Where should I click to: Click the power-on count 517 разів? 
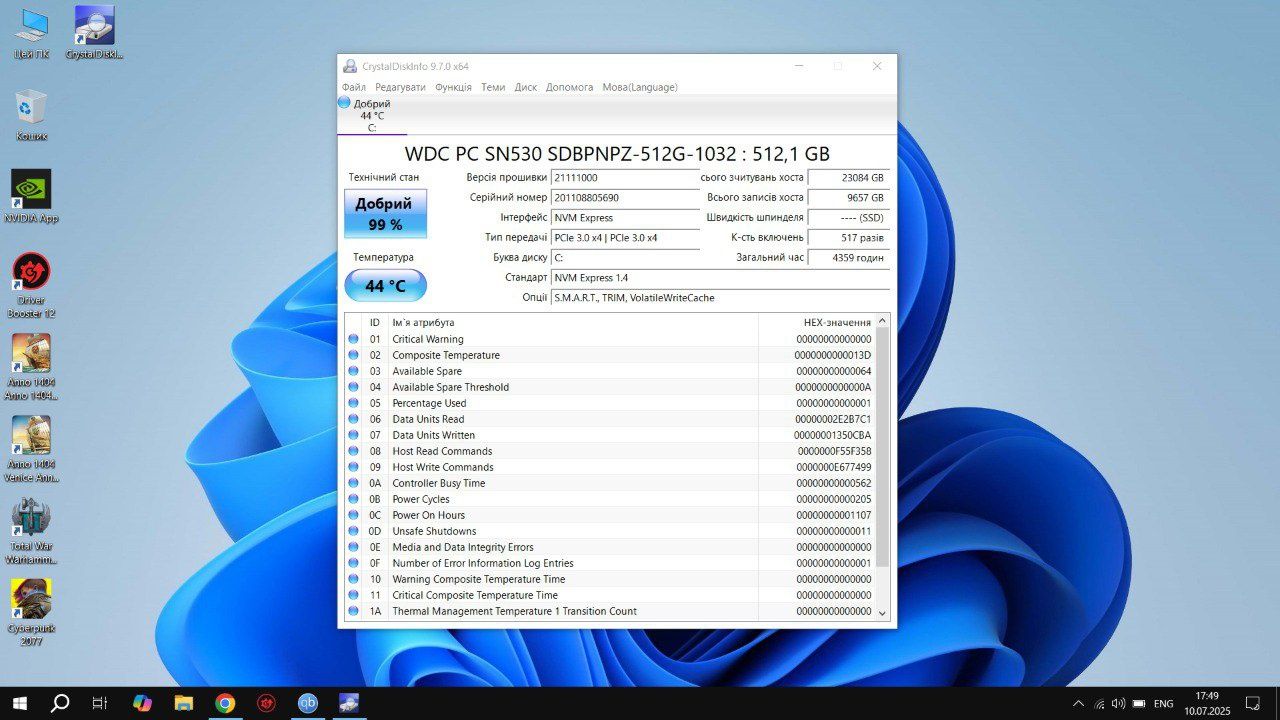848,237
